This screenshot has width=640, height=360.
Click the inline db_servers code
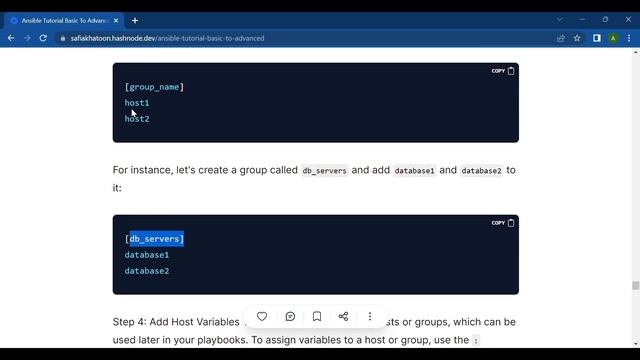pos(324,171)
